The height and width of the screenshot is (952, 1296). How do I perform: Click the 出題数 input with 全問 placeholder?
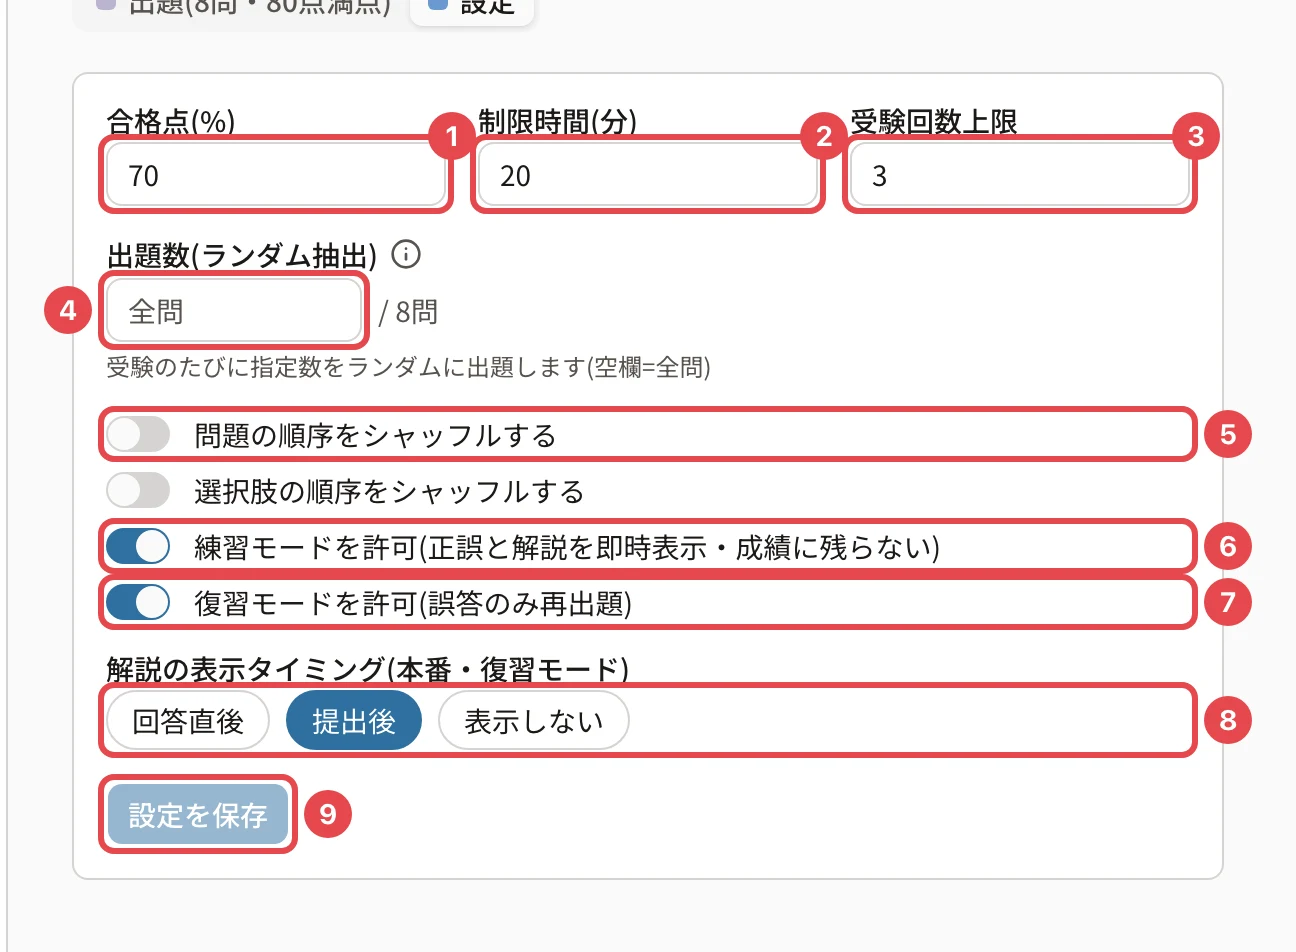[x=233, y=312]
